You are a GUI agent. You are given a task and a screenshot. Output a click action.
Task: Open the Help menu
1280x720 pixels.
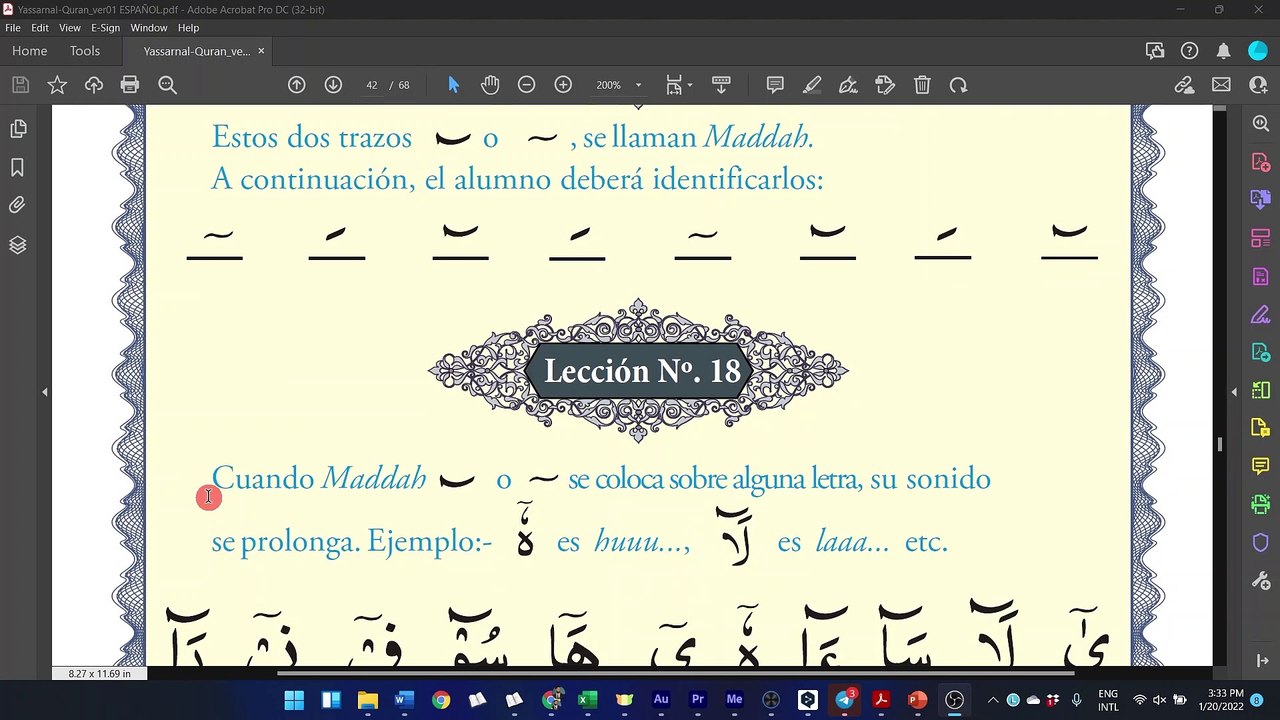(188, 28)
